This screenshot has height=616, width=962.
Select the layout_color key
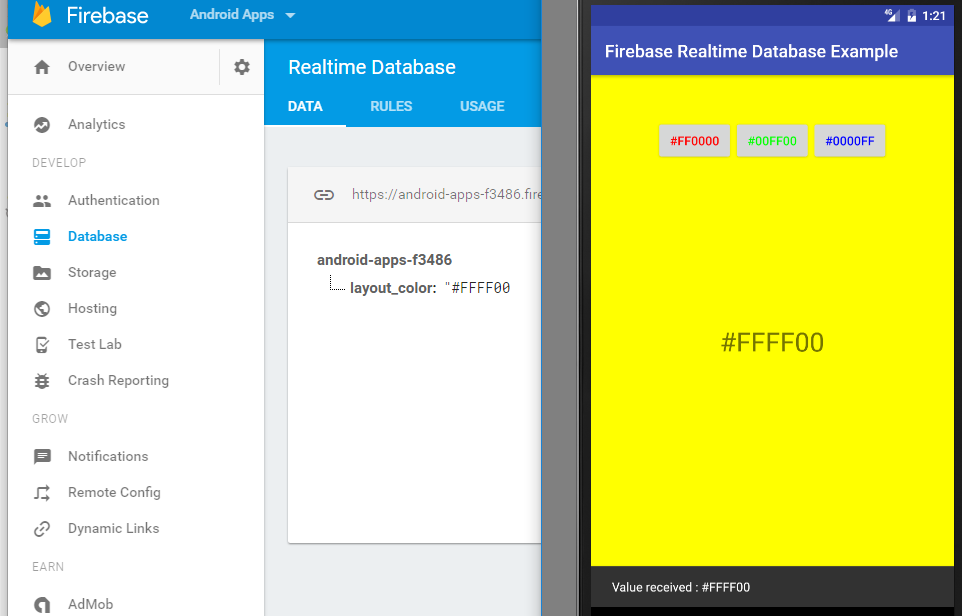pyautogui.click(x=393, y=288)
